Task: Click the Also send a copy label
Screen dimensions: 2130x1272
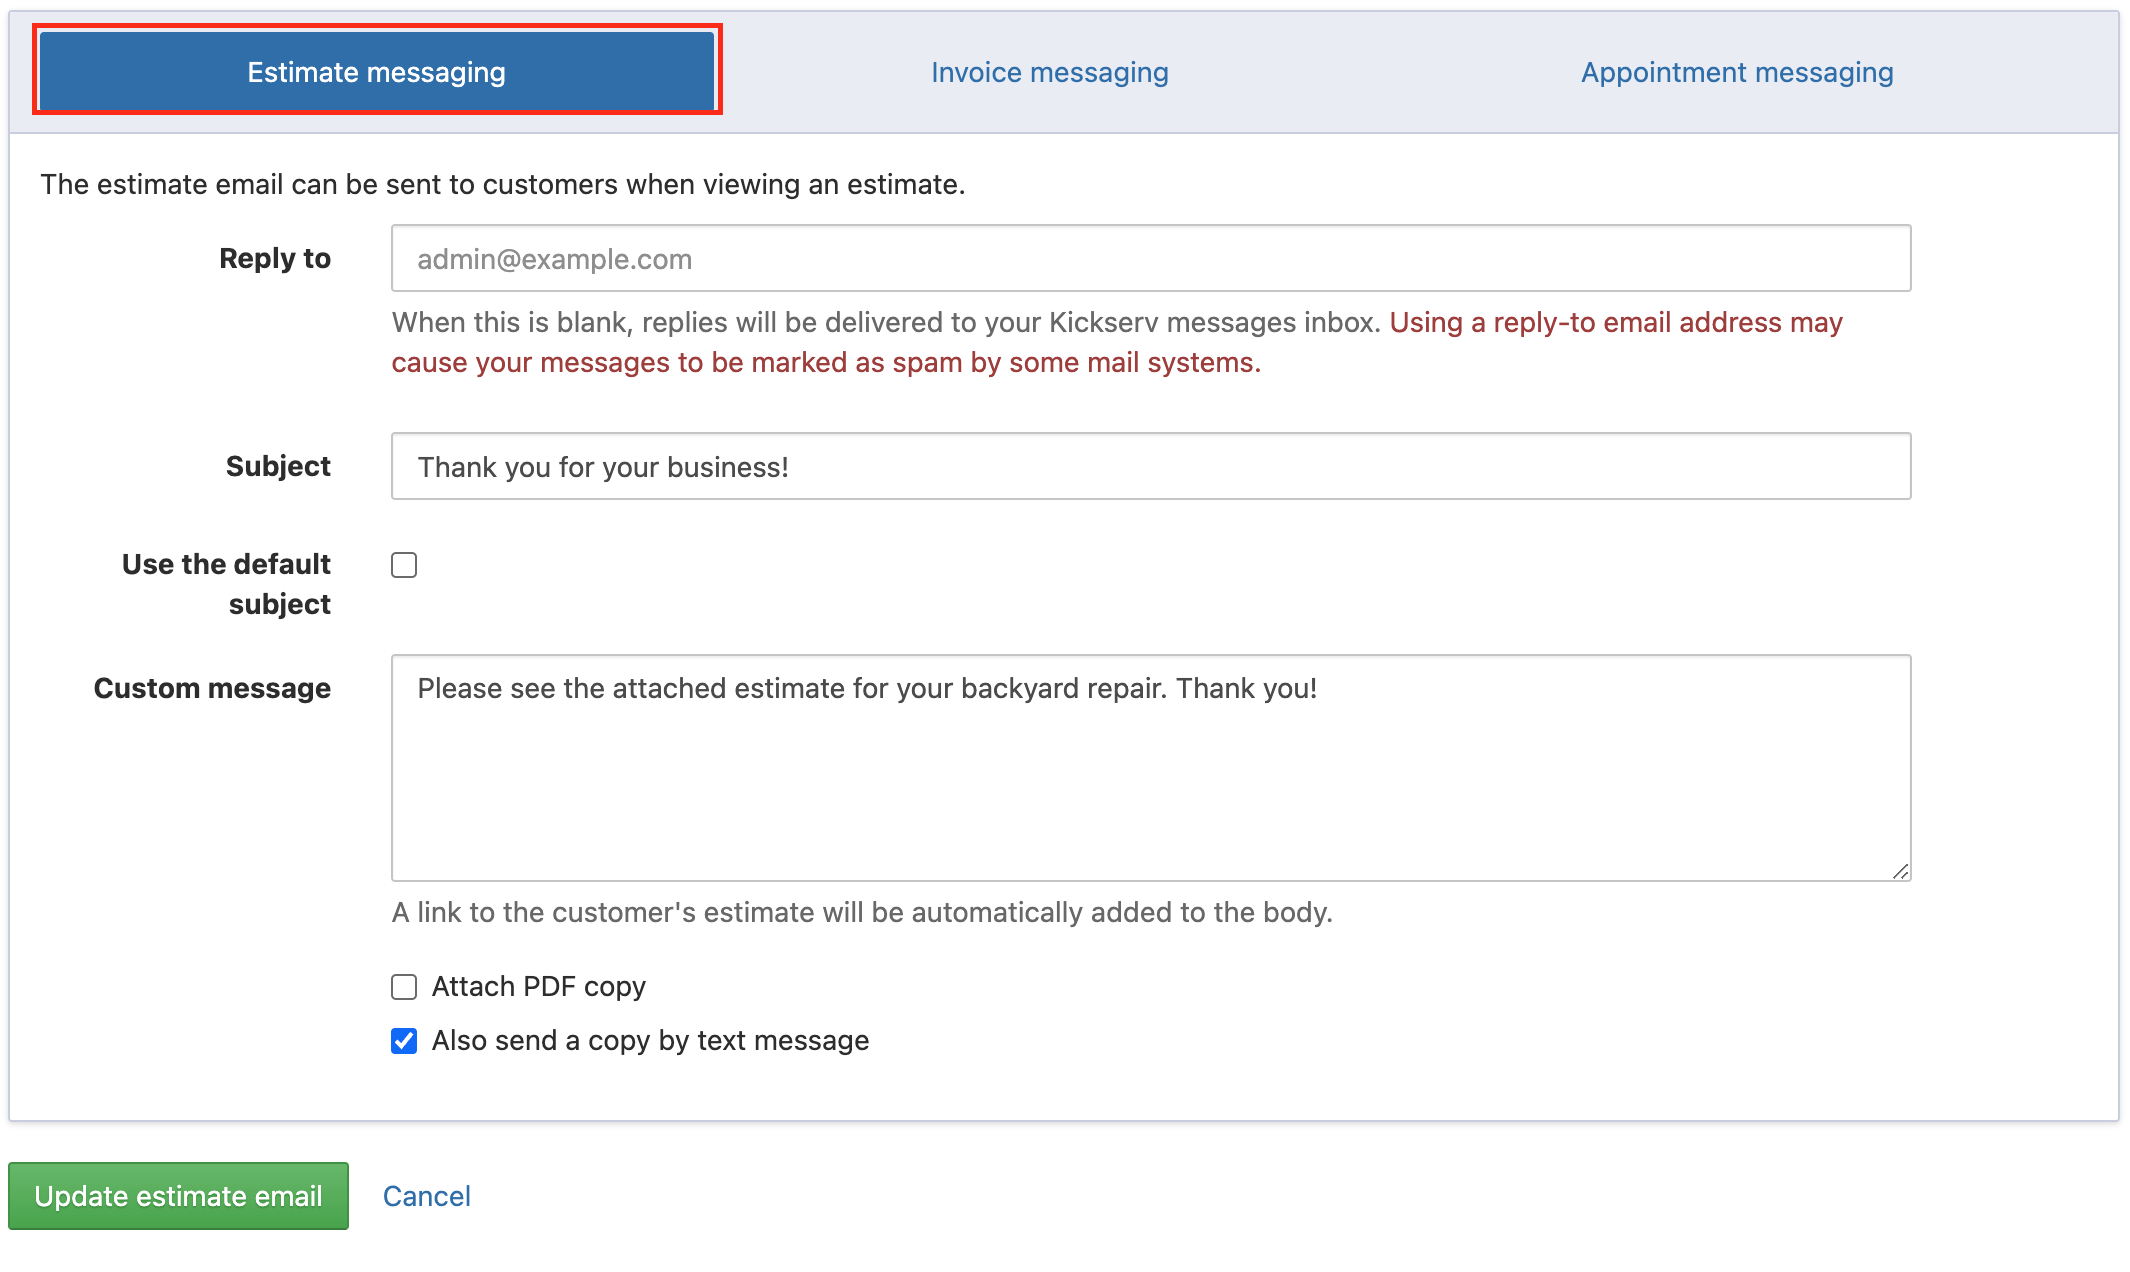Action: [650, 1041]
